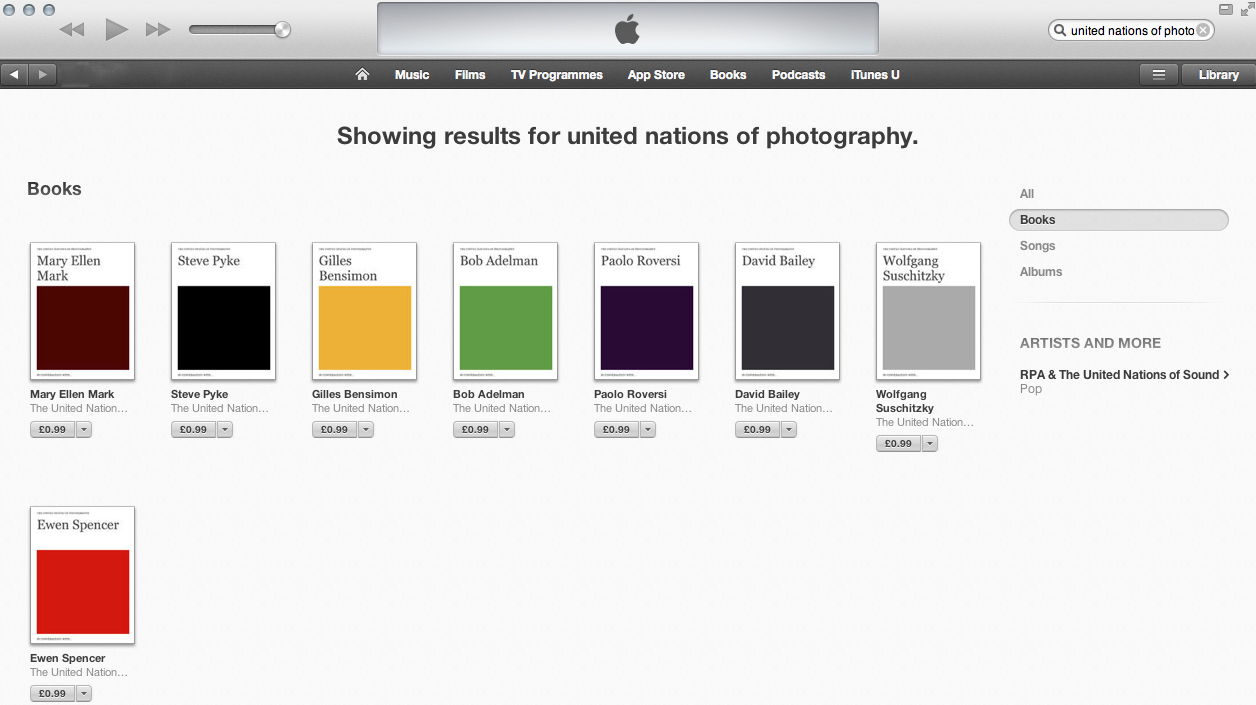1256x705 pixels.
Task: Open the price dropdown for Steve Pyke's book
Action: click(226, 429)
